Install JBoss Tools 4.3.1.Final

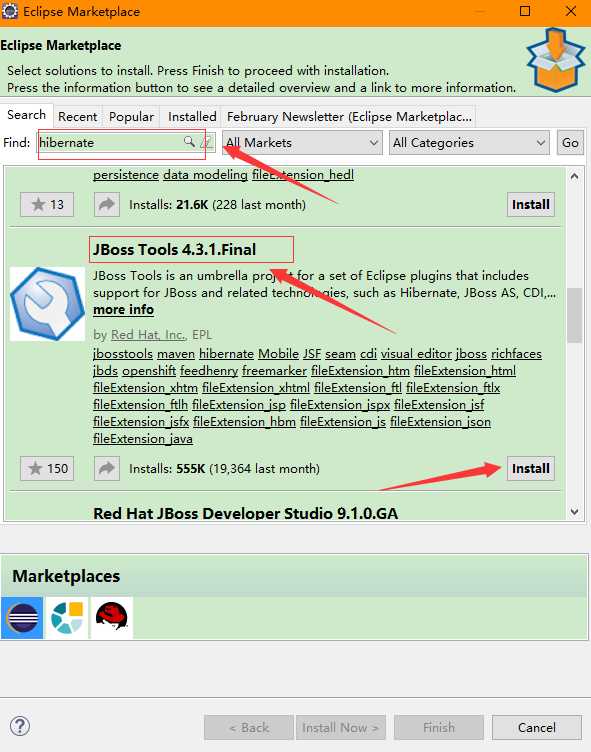coord(531,469)
